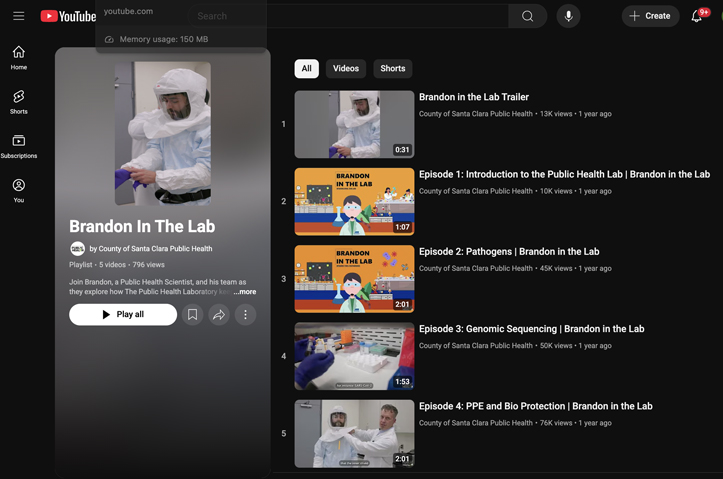This screenshot has width=723, height=479.
Task: Click the playlist cover image
Action: coord(163,133)
